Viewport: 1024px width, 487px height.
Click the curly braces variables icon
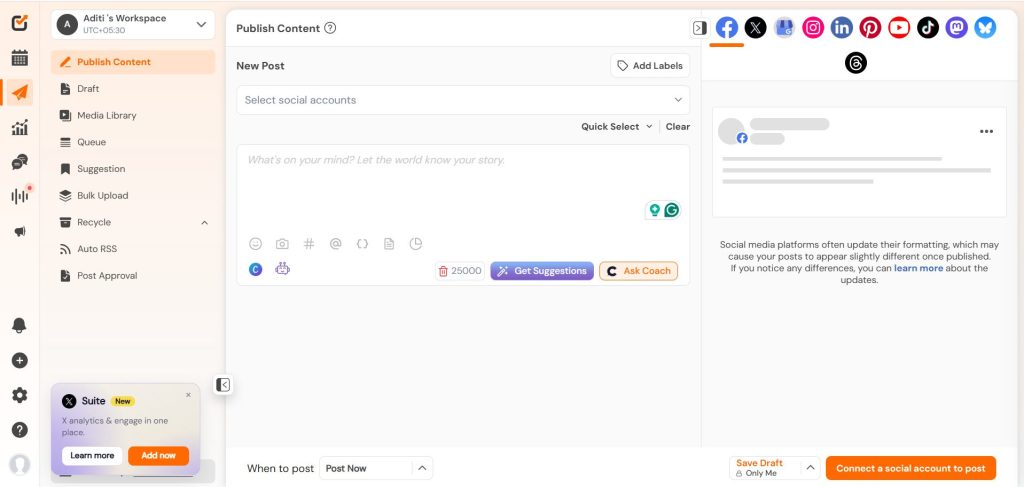pos(362,244)
